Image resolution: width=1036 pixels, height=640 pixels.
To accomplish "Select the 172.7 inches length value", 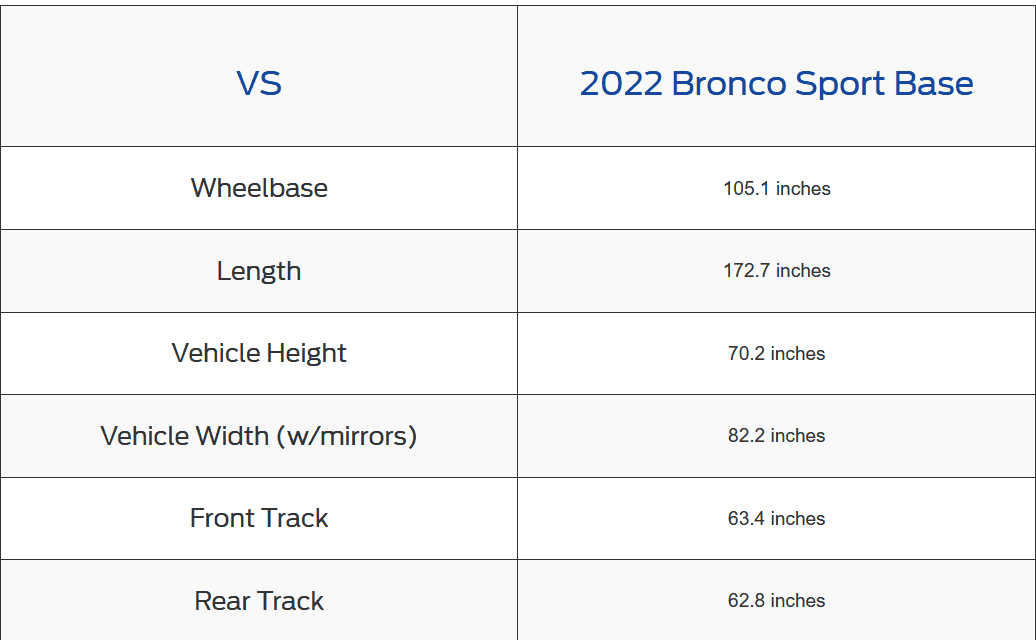I will 776,271.
